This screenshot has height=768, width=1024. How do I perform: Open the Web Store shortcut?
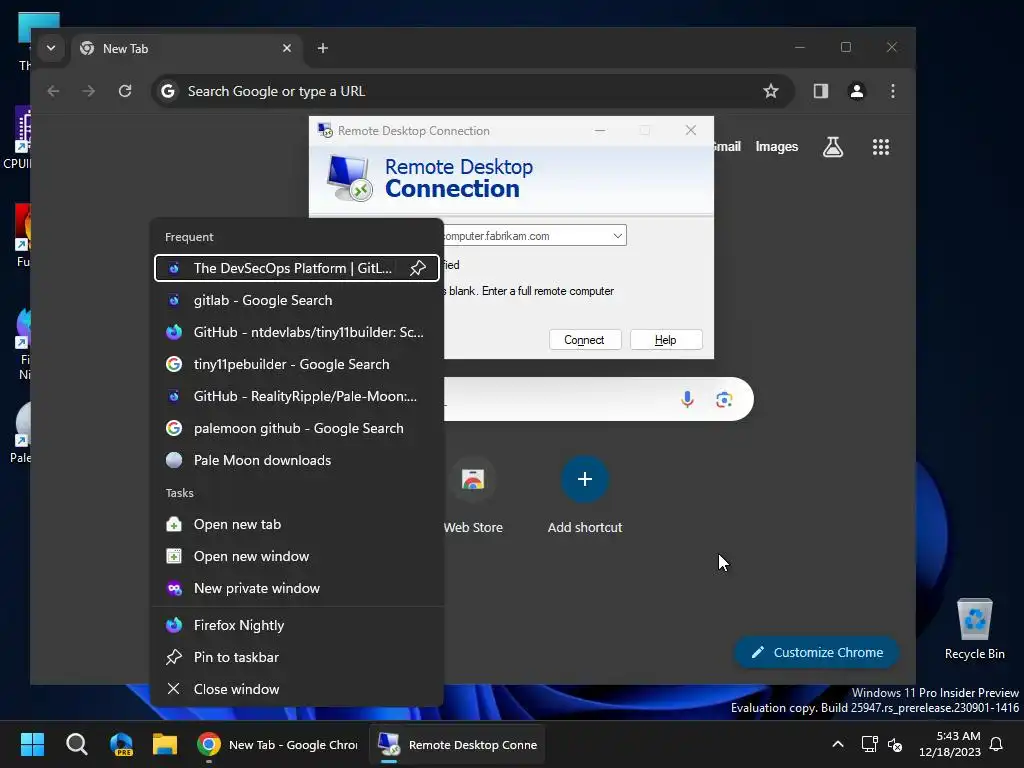click(x=473, y=496)
